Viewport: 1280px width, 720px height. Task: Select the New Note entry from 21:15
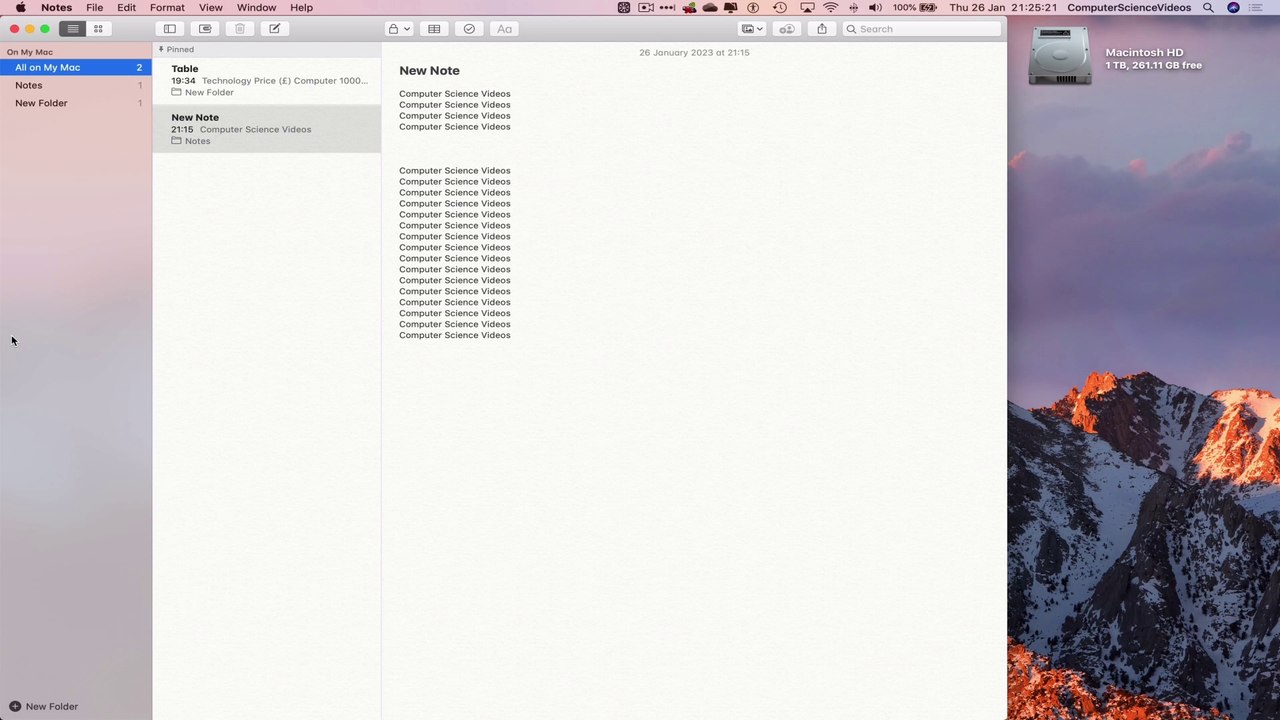pyautogui.click(x=267, y=129)
